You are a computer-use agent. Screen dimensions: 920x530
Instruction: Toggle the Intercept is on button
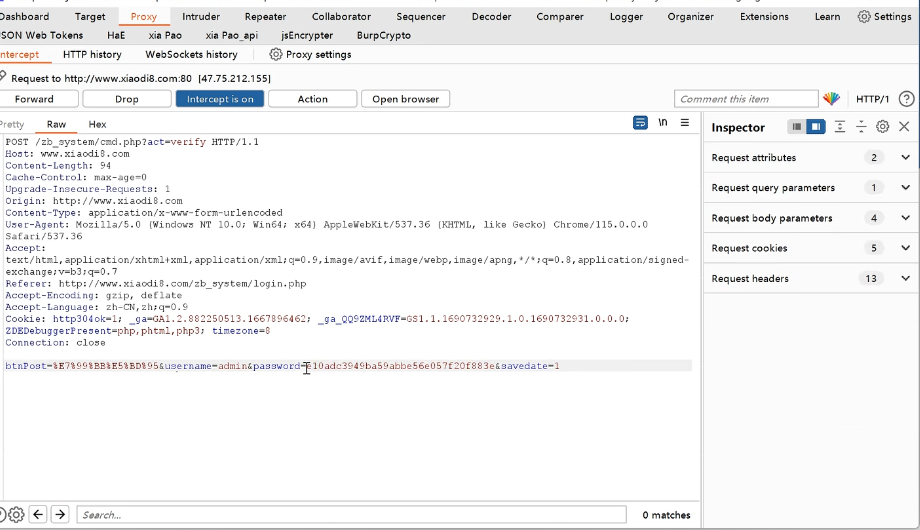tap(220, 99)
